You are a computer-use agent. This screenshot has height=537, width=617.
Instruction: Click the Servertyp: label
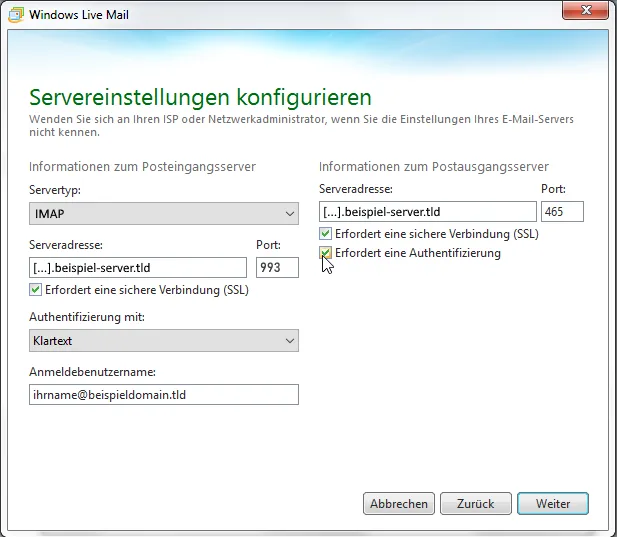click(55, 190)
